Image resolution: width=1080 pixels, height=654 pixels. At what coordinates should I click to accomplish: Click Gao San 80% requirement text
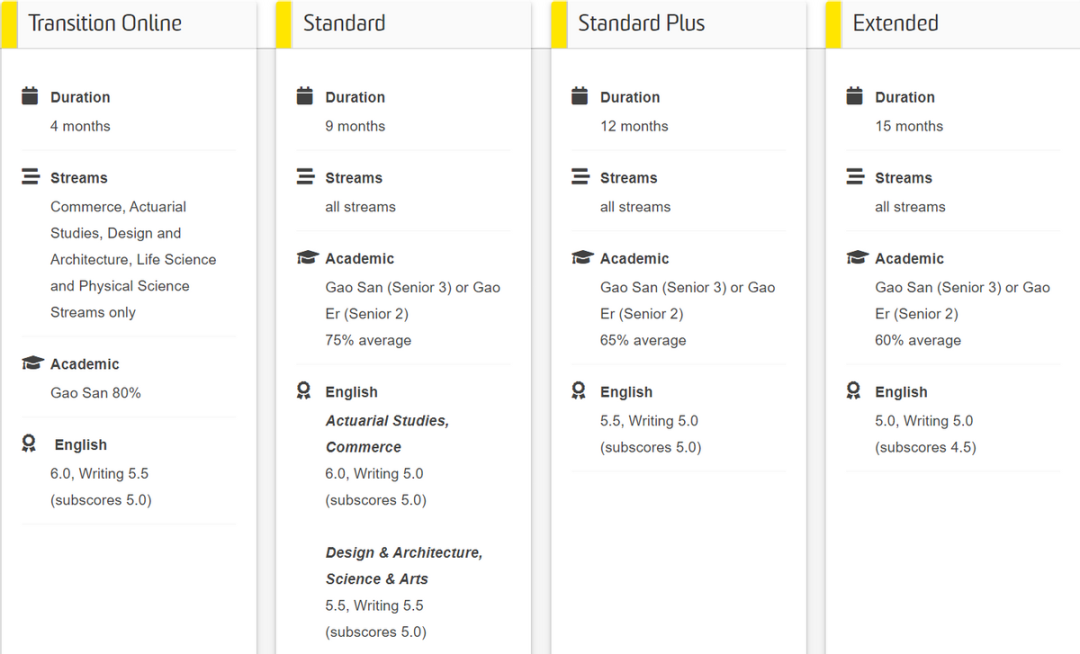tap(95, 393)
